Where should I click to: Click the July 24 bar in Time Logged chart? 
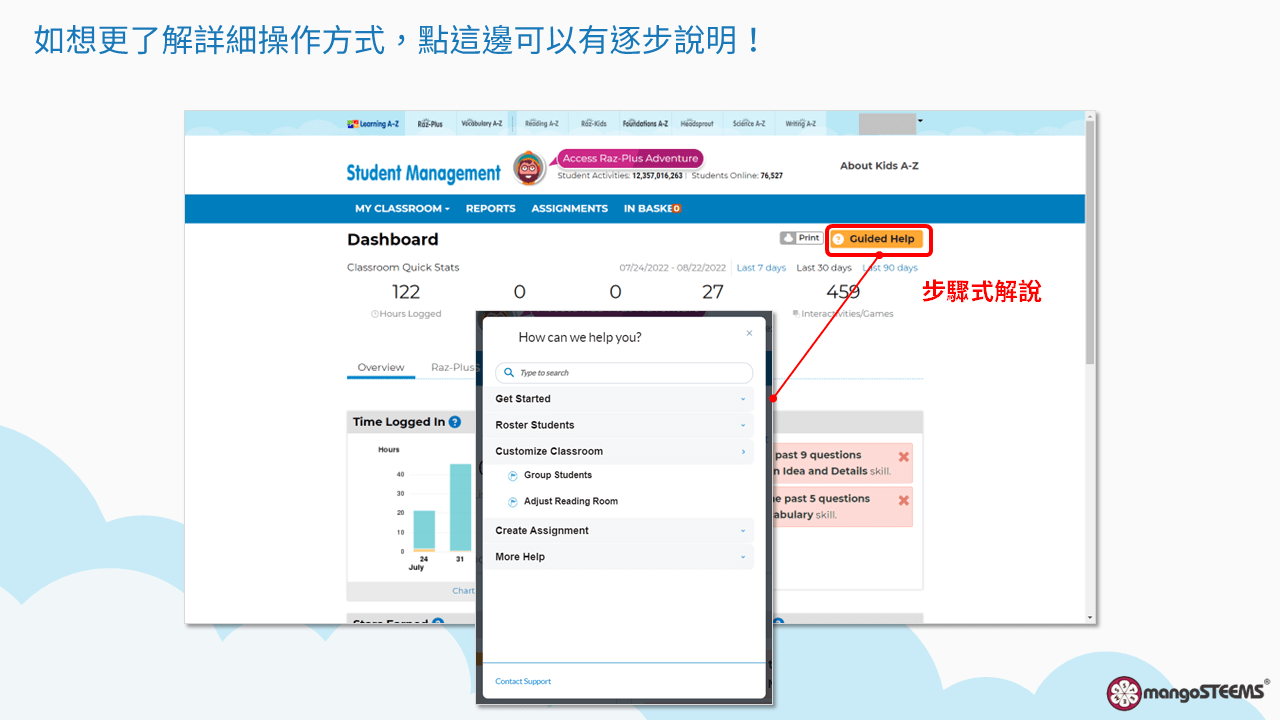point(424,531)
